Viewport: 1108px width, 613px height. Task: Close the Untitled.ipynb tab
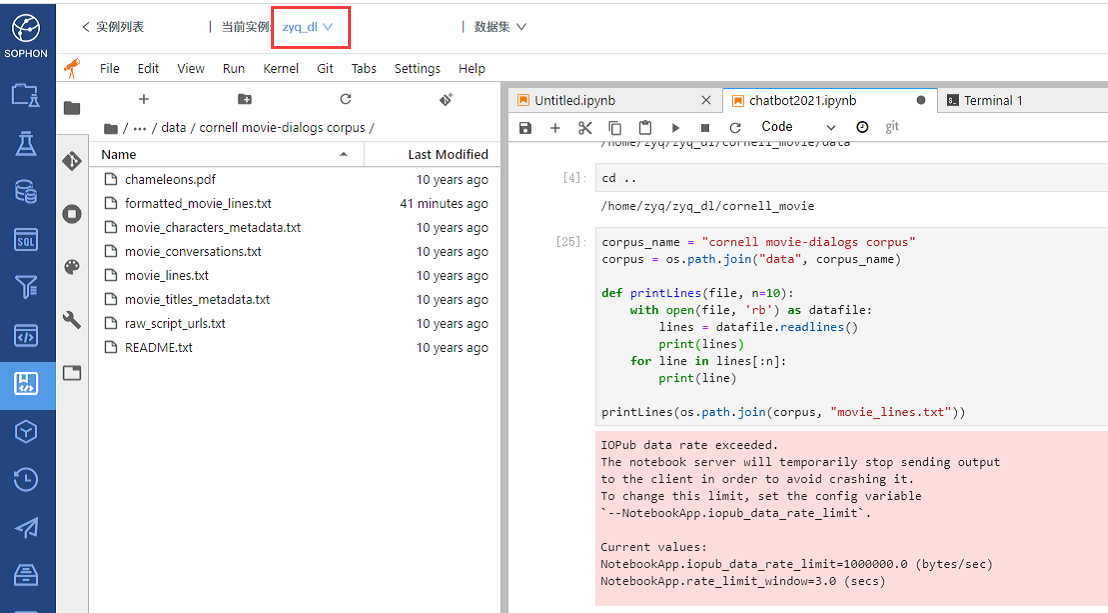pos(706,100)
